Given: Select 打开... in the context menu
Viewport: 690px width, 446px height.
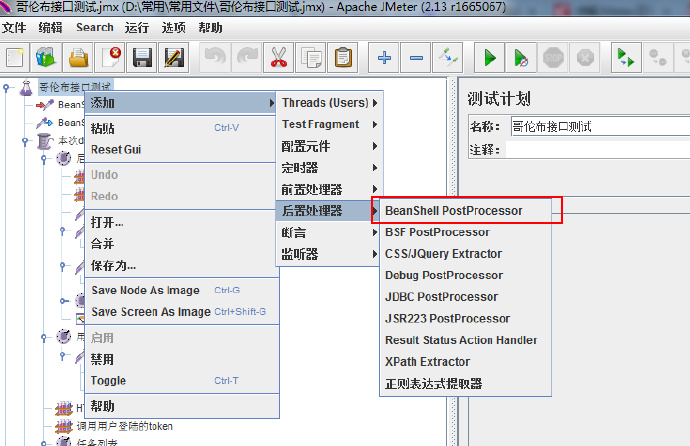Looking at the screenshot, I should tap(181, 222).
